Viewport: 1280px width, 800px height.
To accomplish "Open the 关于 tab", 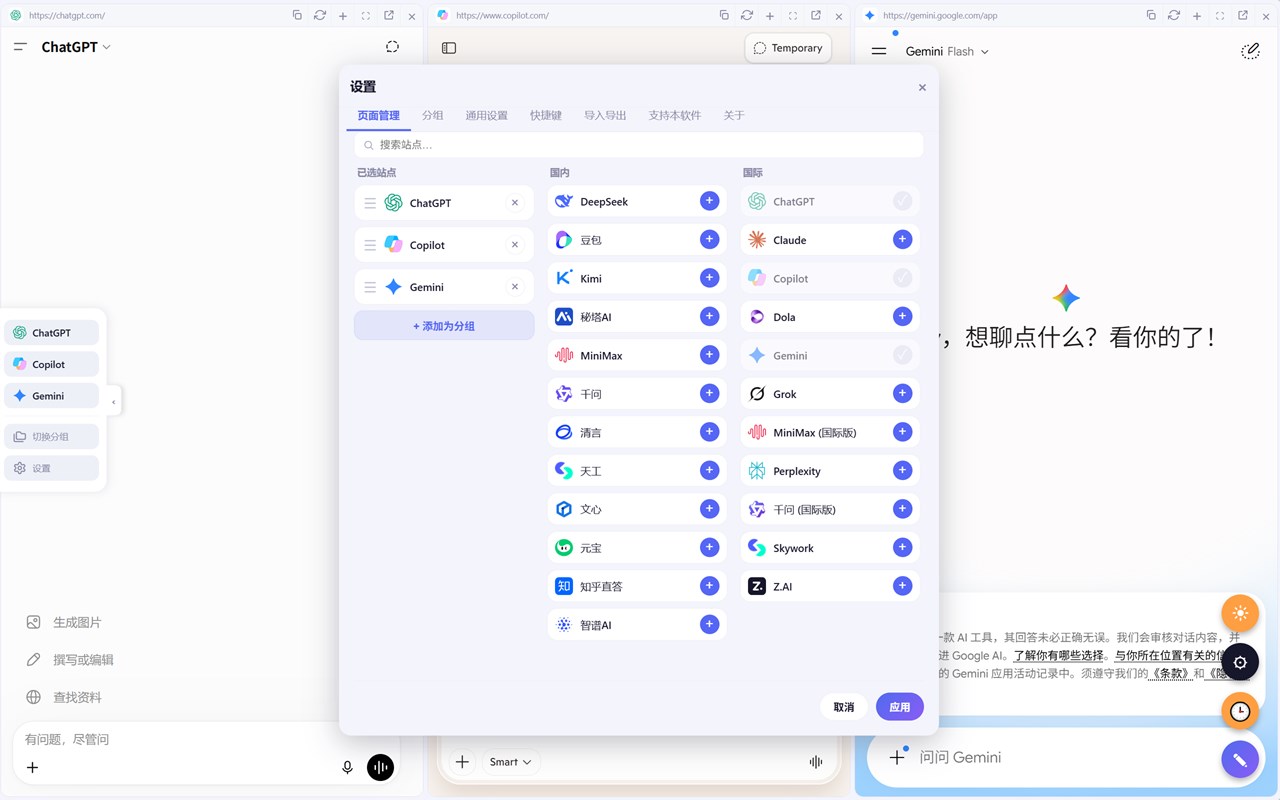I will [x=734, y=116].
